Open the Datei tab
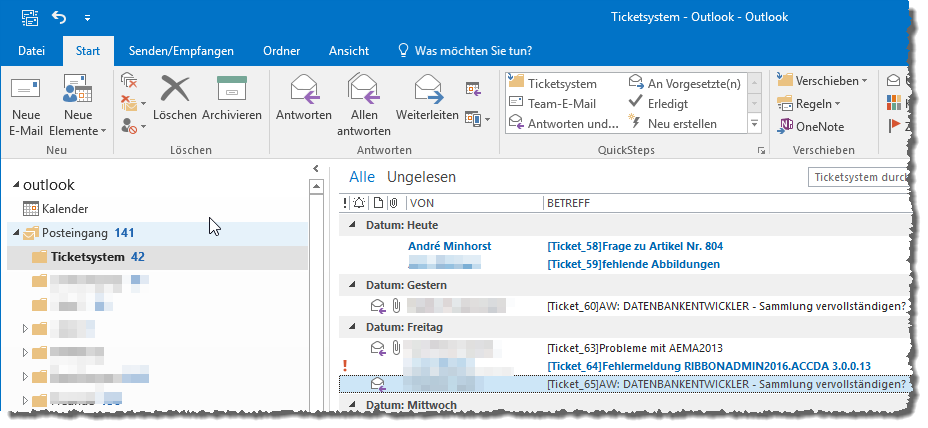928x428 pixels. [31, 51]
